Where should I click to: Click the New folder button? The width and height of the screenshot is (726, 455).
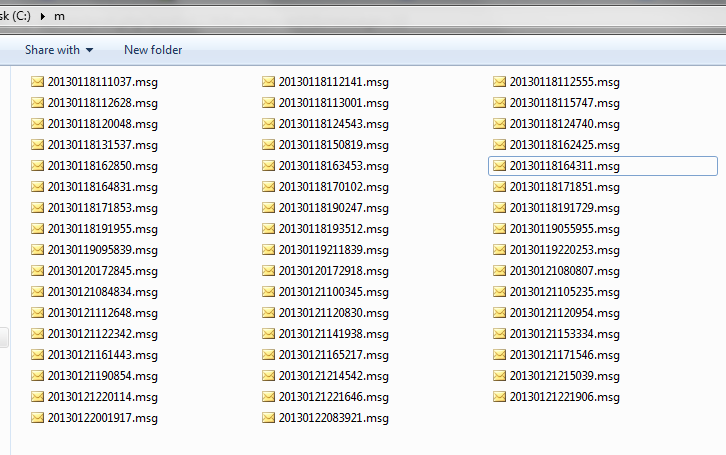153,50
